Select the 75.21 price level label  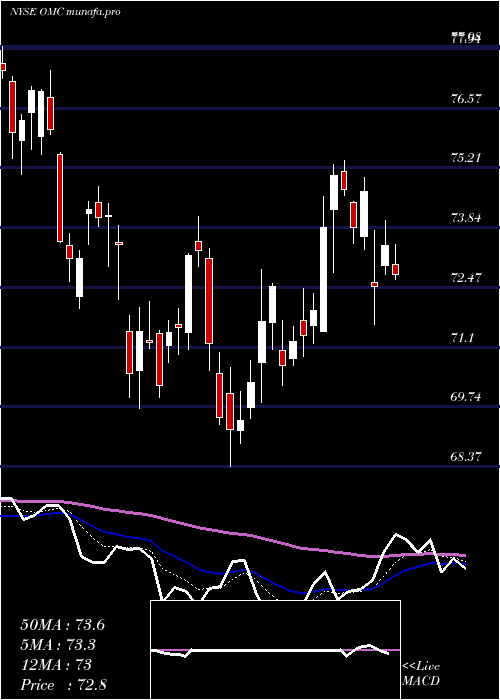point(467,158)
